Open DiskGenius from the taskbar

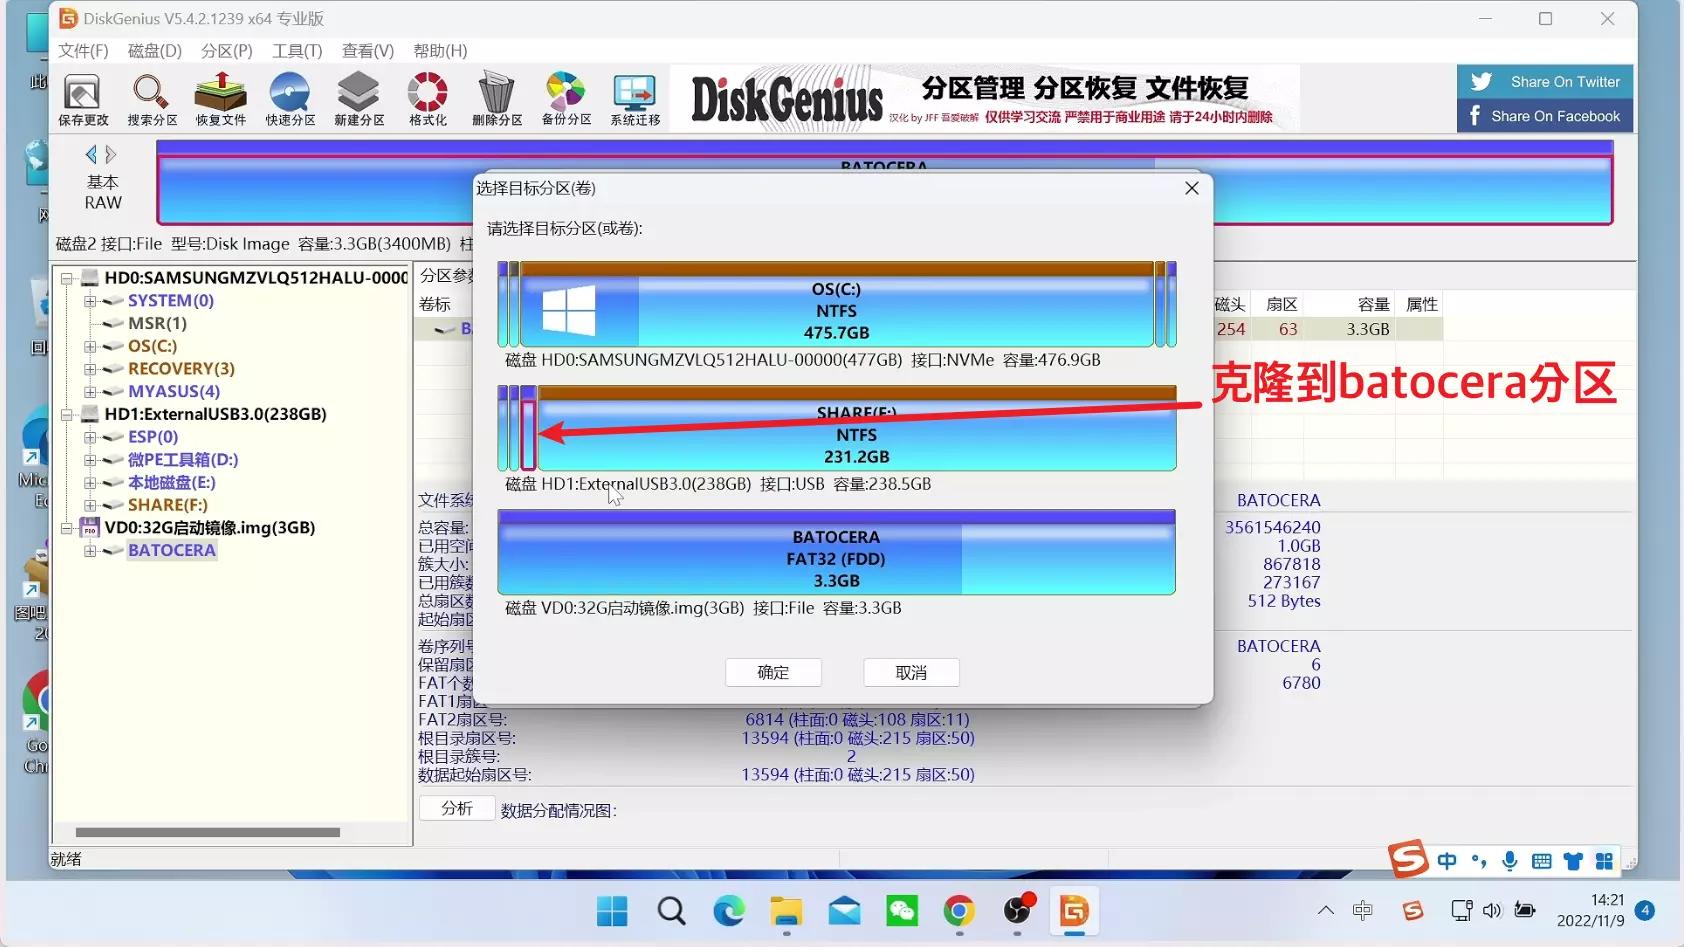pos(1074,911)
